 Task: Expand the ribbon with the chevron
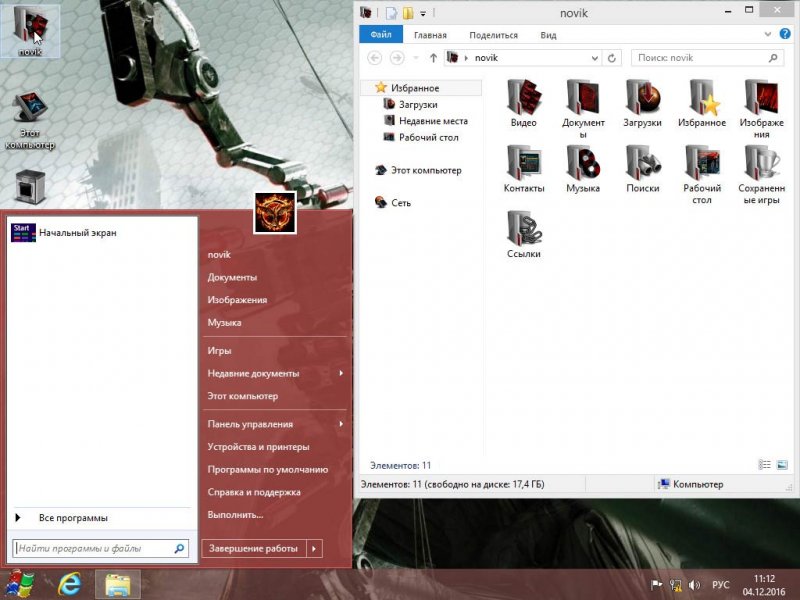coord(767,35)
